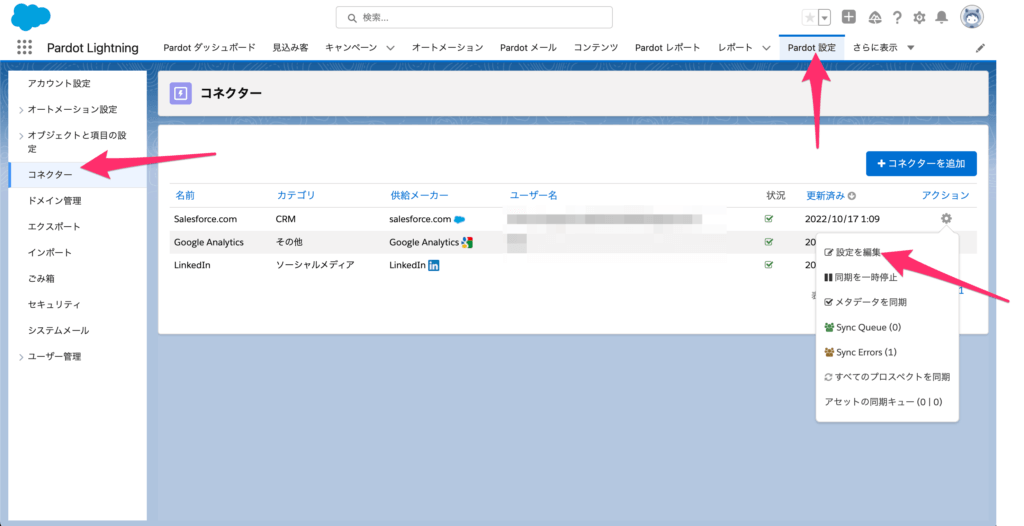Open the さらに表示 more menu

(883, 48)
